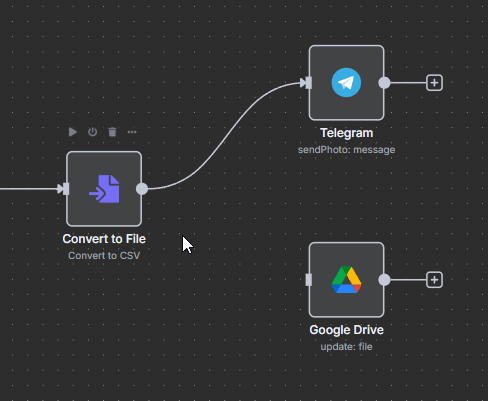Click the Google Drive title label
488x401 pixels.
click(x=347, y=330)
